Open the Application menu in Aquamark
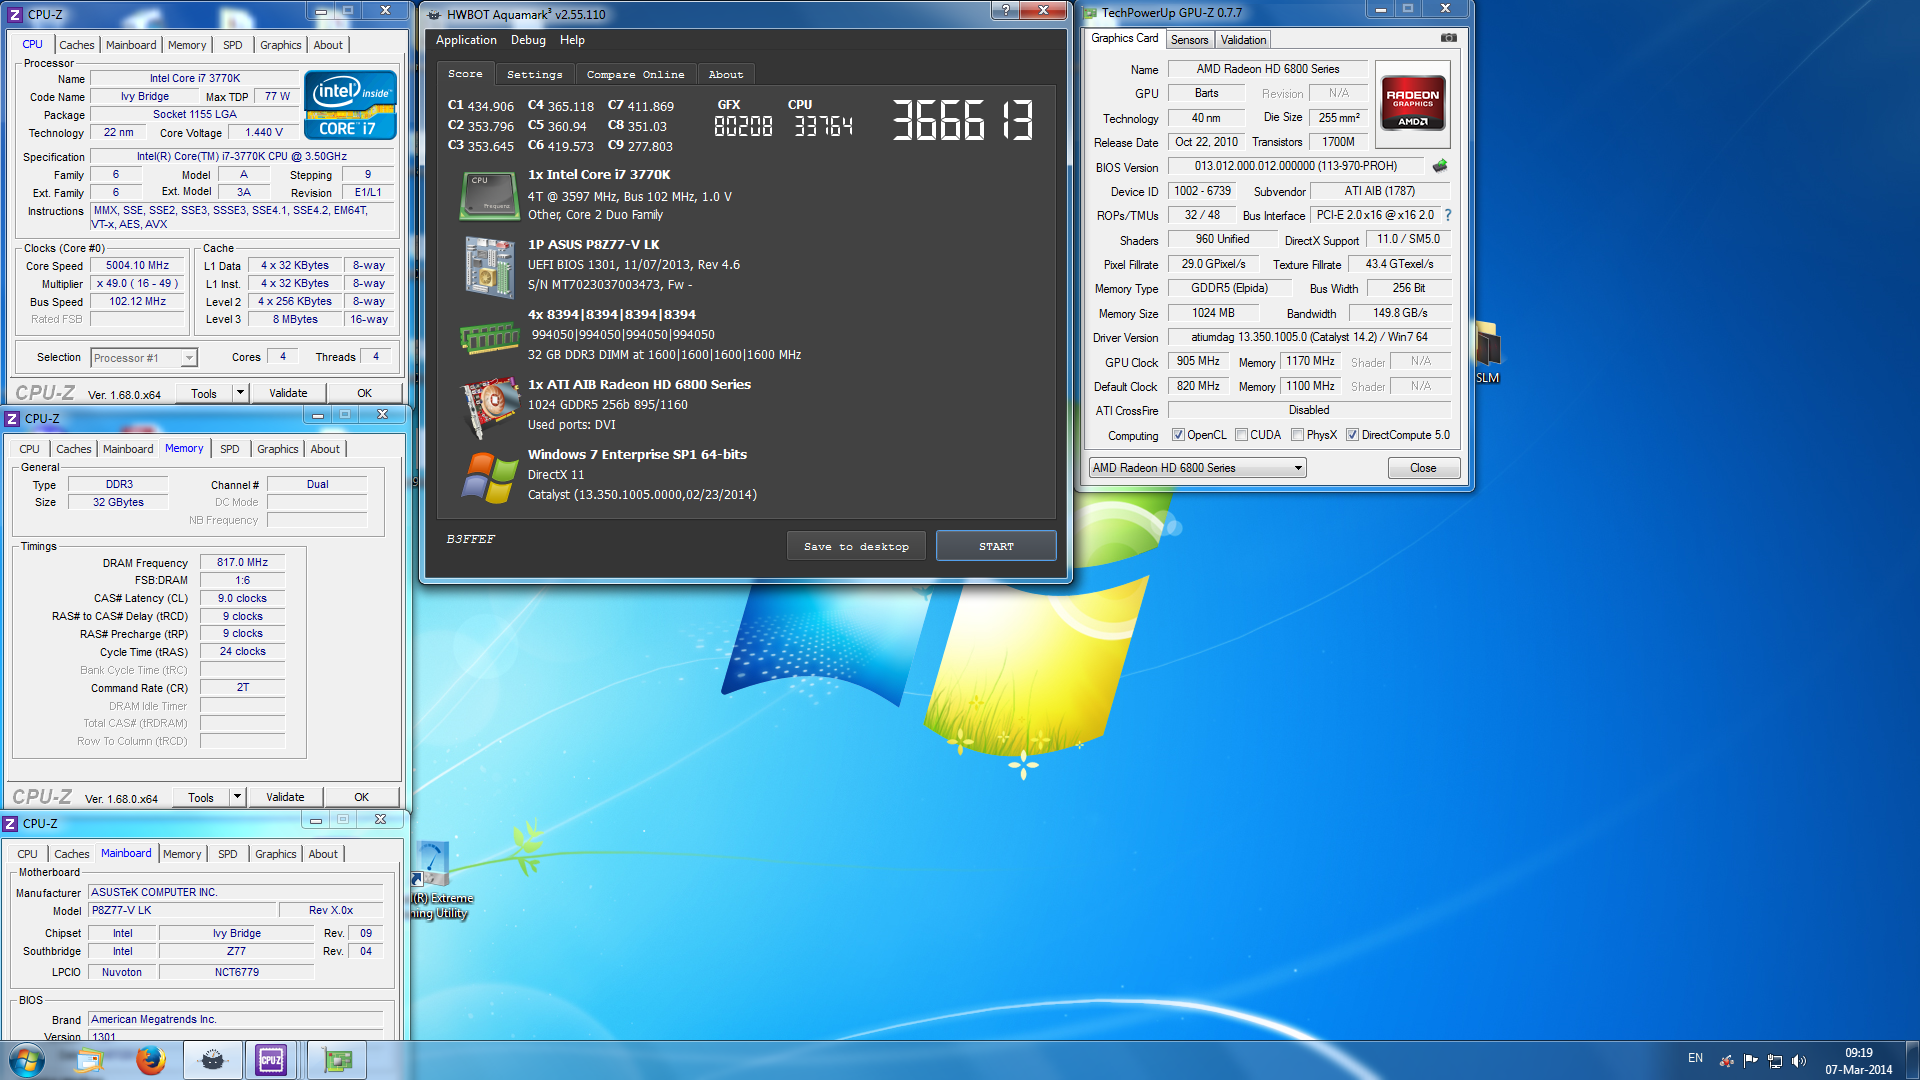The image size is (1920, 1080). 466,40
